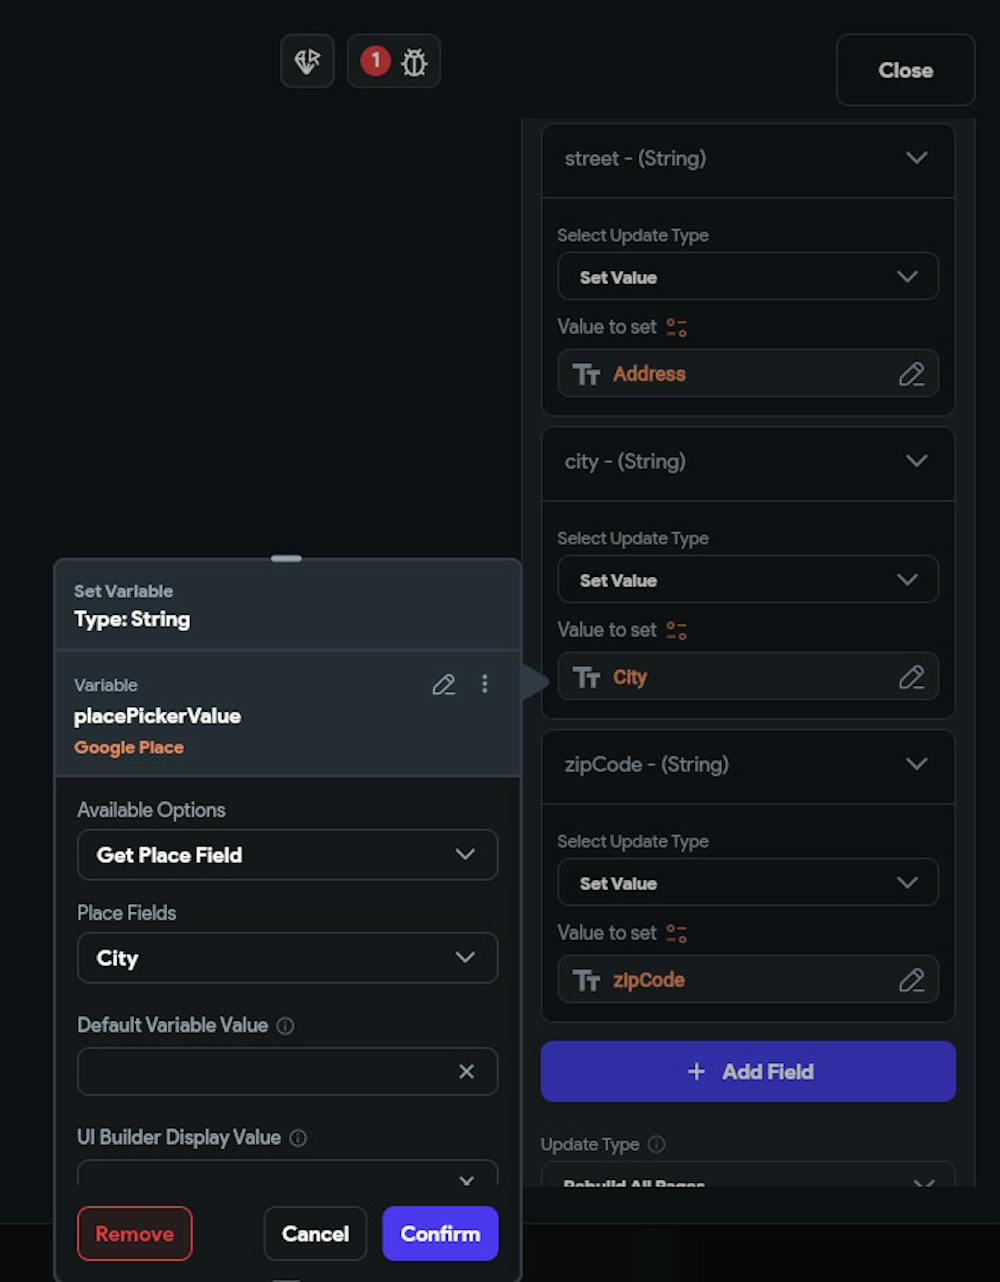The image size is (1000, 1282).
Task: Click info icon next to UI Builder Display Value
Action: 298,1138
